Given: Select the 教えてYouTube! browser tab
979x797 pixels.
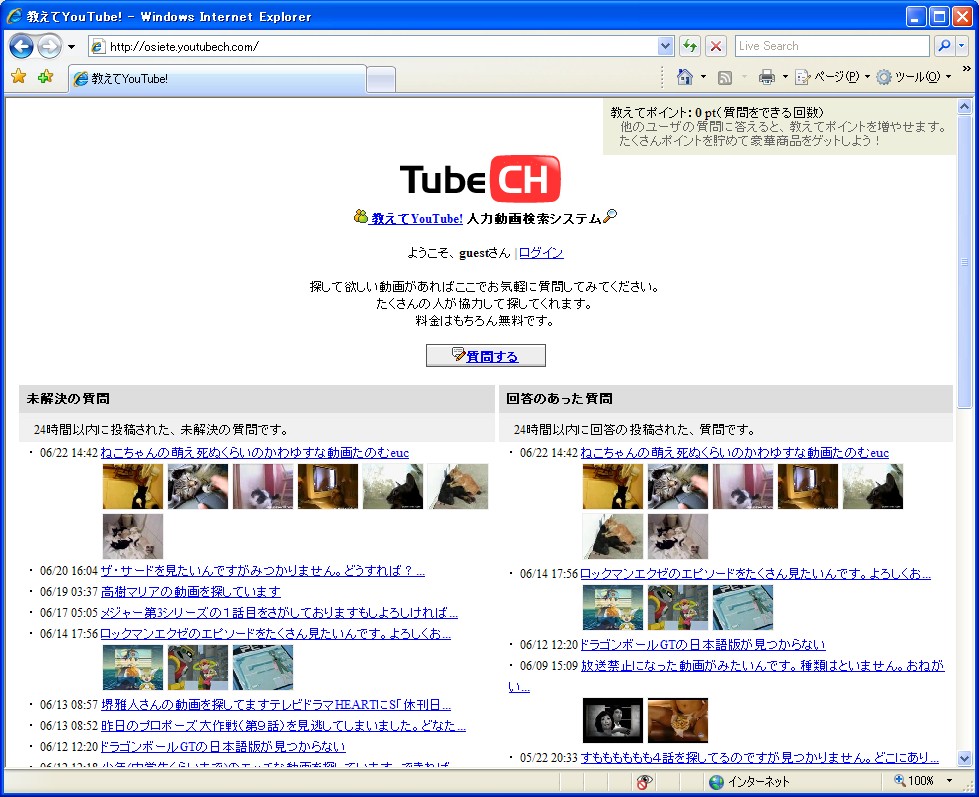Looking at the screenshot, I should pyautogui.click(x=217, y=79).
